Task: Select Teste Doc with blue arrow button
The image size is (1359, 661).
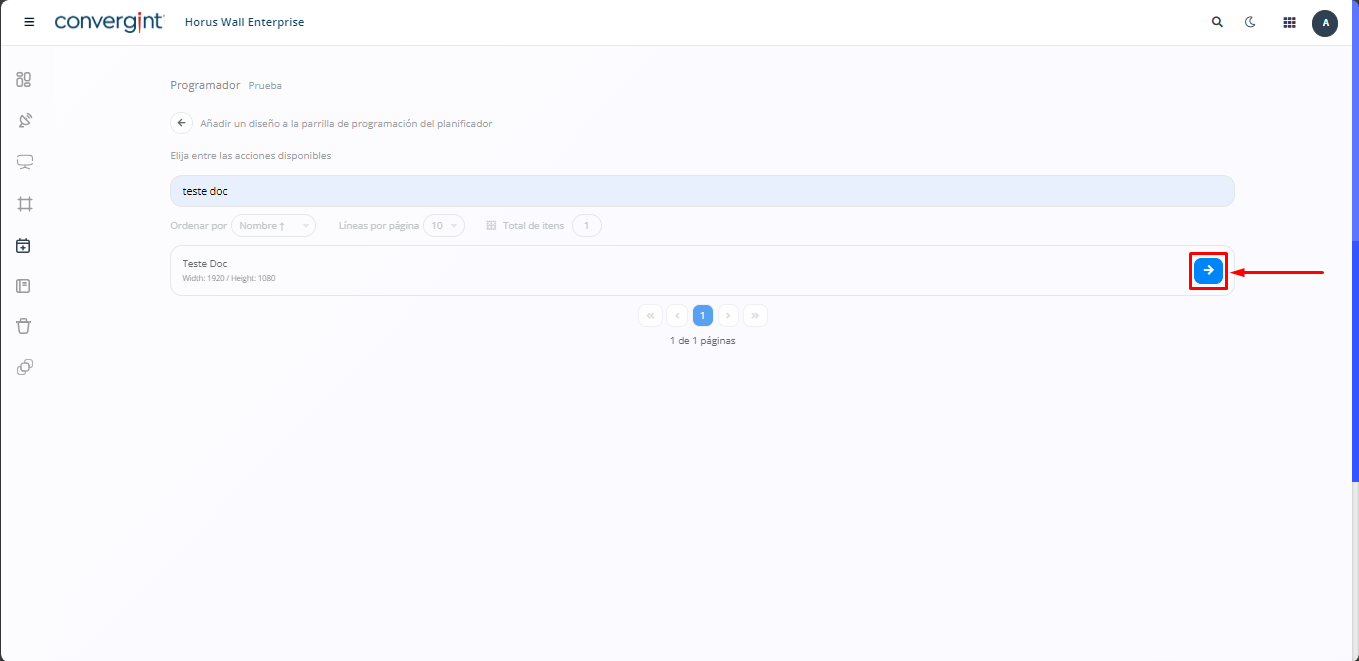Action: point(1208,270)
